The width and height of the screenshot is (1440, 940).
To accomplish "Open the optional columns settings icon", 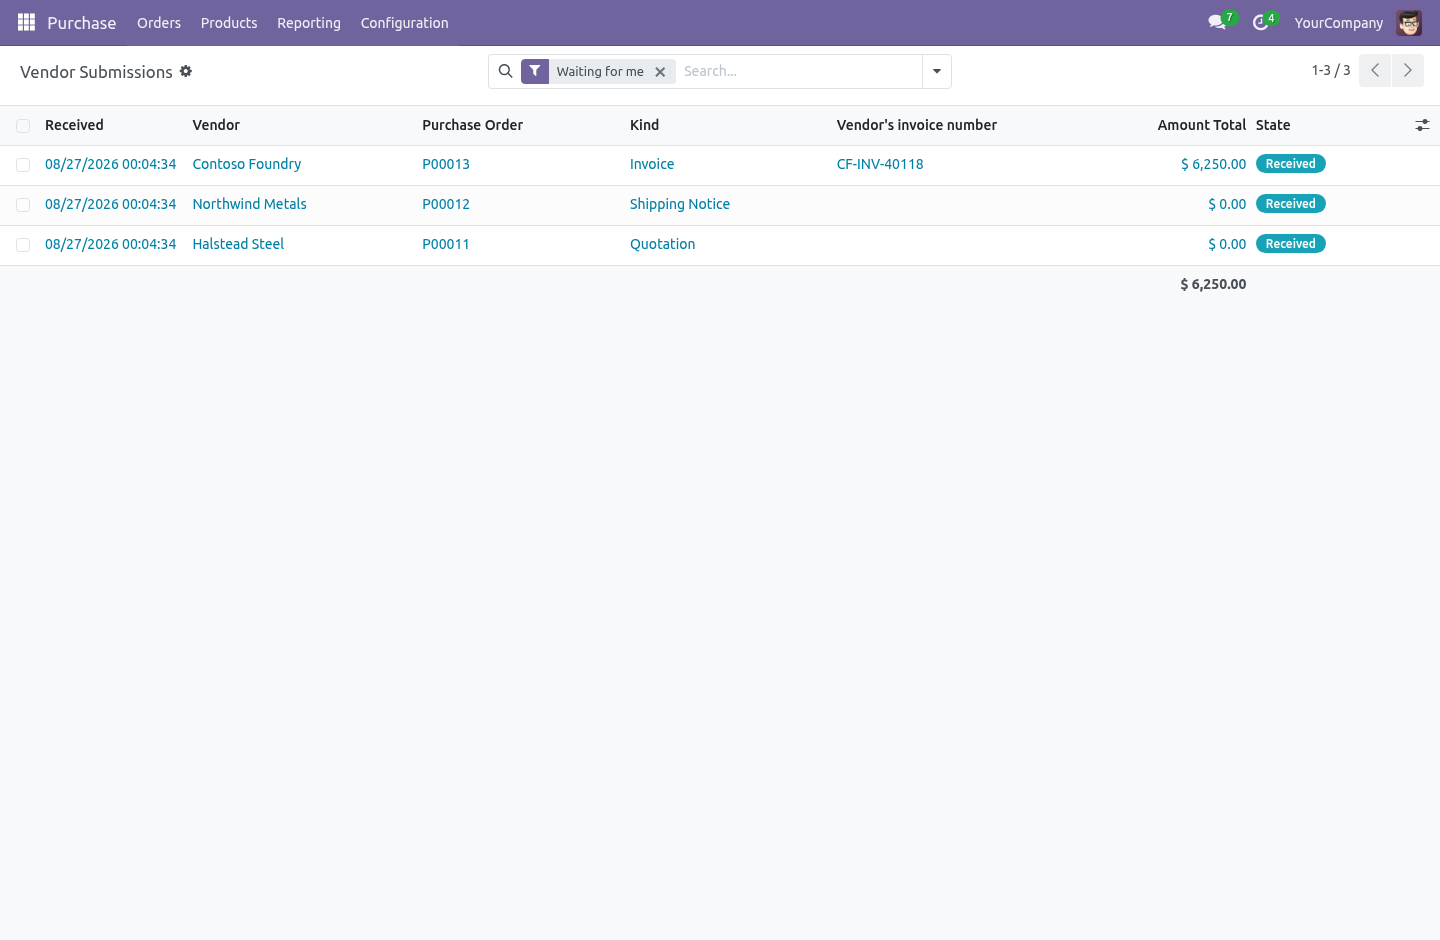I will point(1422,125).
